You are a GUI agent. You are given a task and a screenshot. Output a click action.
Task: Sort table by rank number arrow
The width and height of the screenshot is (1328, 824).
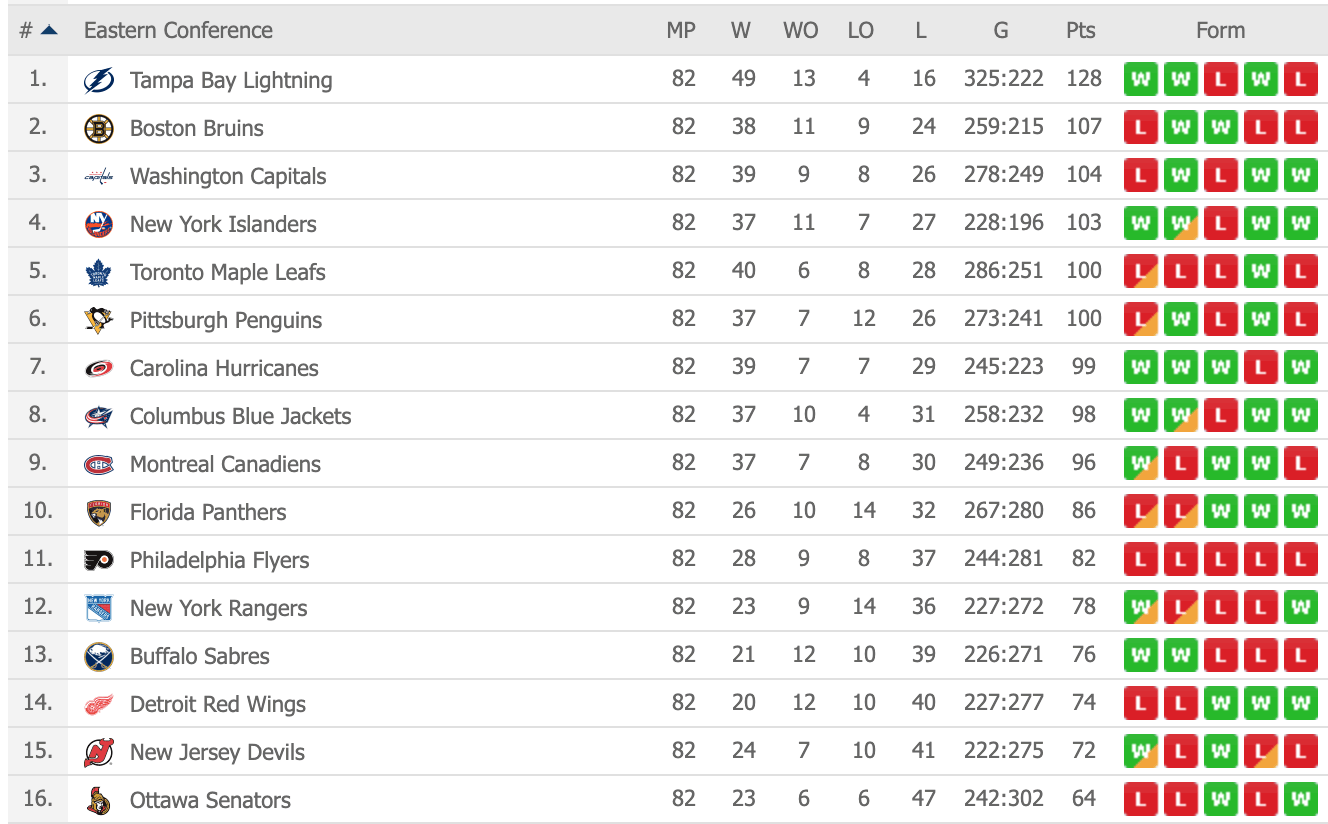[48, 30]
